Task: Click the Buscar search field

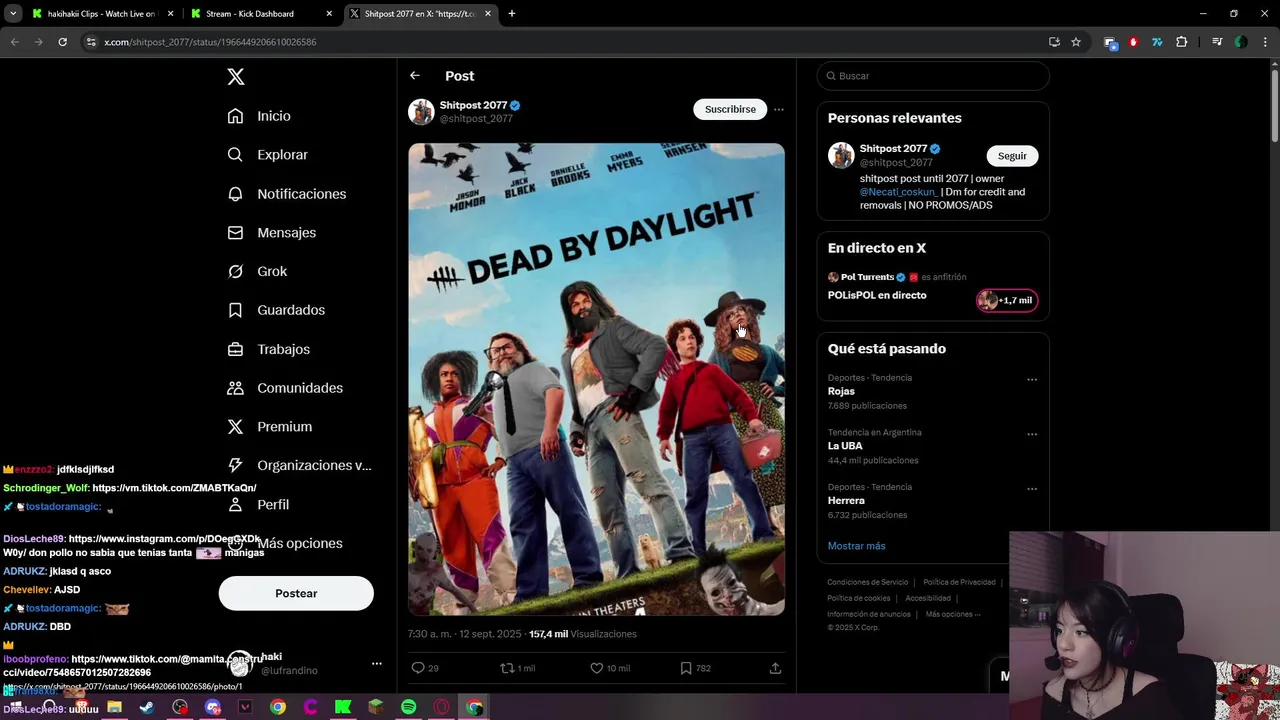Action: tap(933, 76)
